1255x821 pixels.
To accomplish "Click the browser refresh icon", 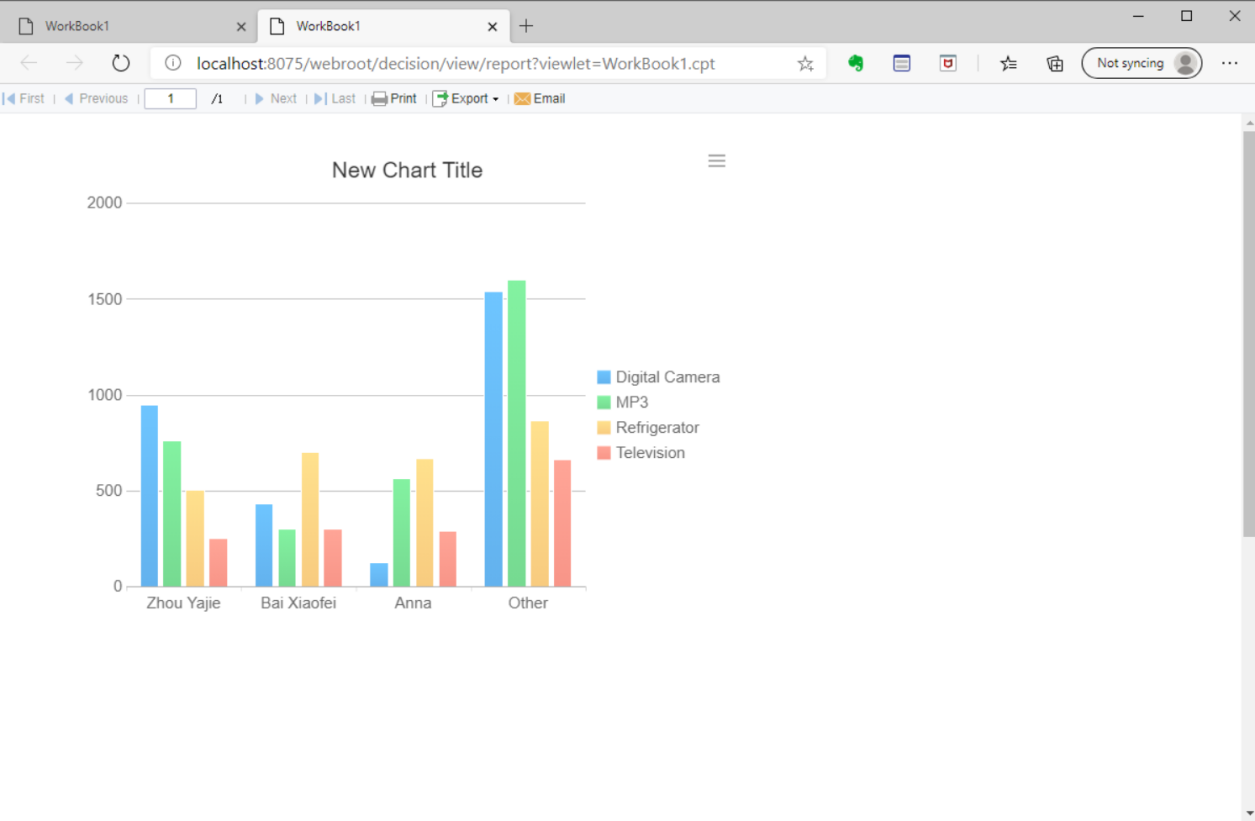I will 120,62.
